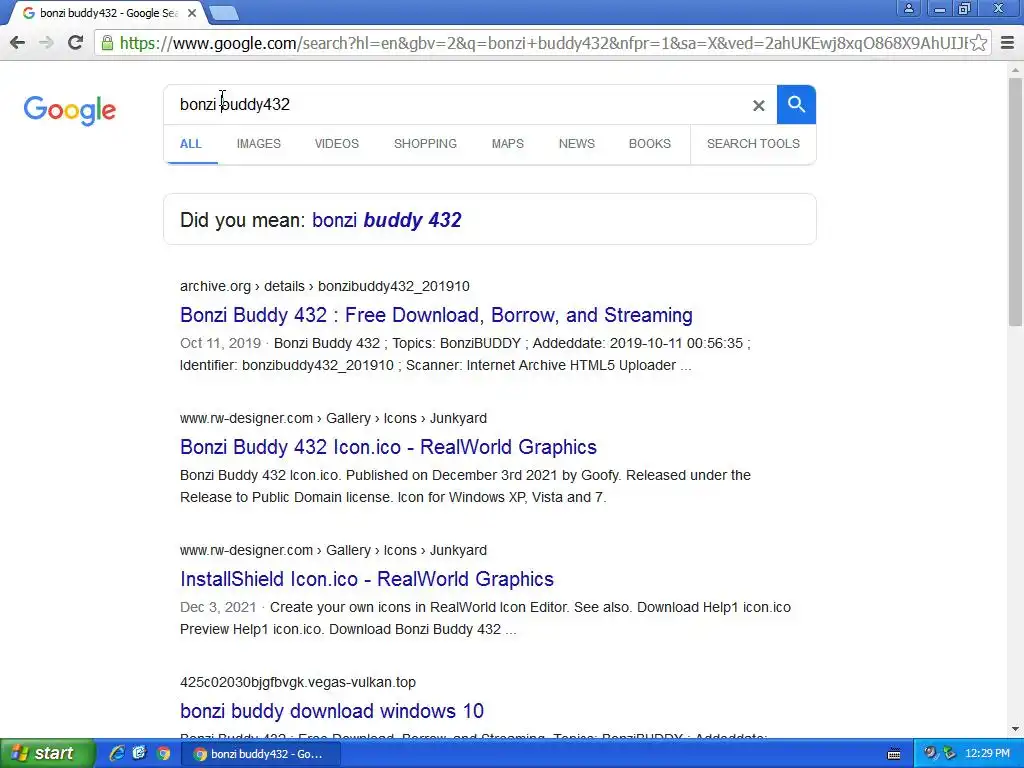
Task: Click the browser forward arrow
Action: click(x=46, y=43)
